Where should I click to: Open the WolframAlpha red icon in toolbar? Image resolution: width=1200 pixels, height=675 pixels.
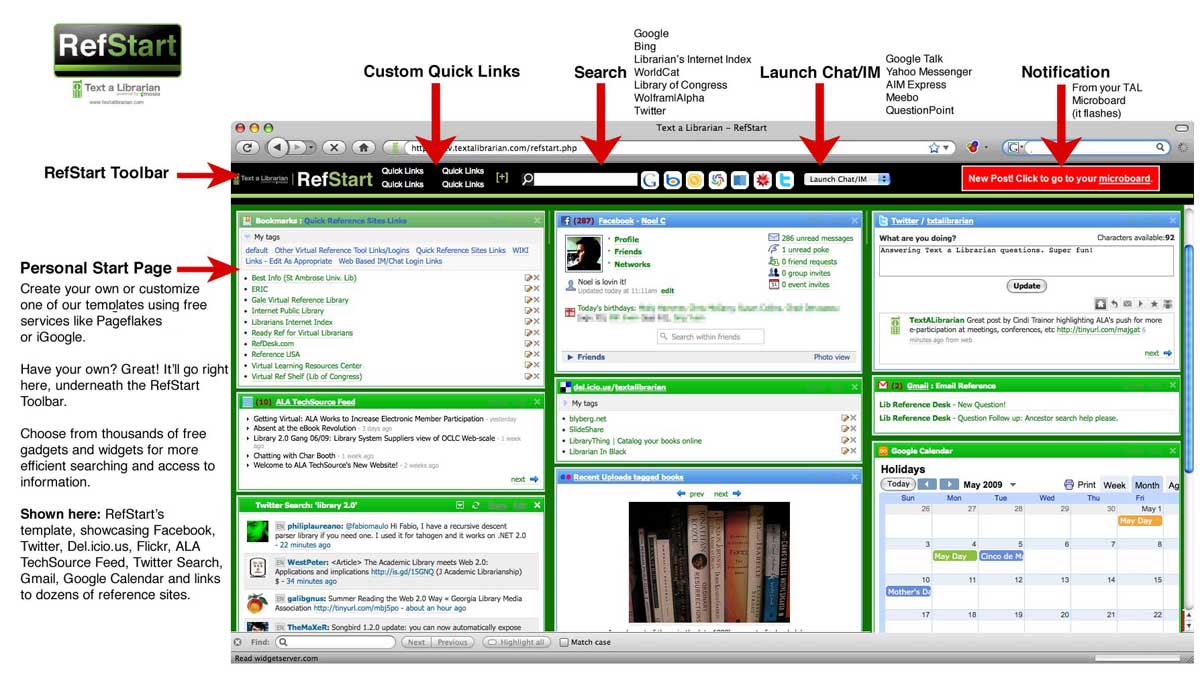point(763,180)
